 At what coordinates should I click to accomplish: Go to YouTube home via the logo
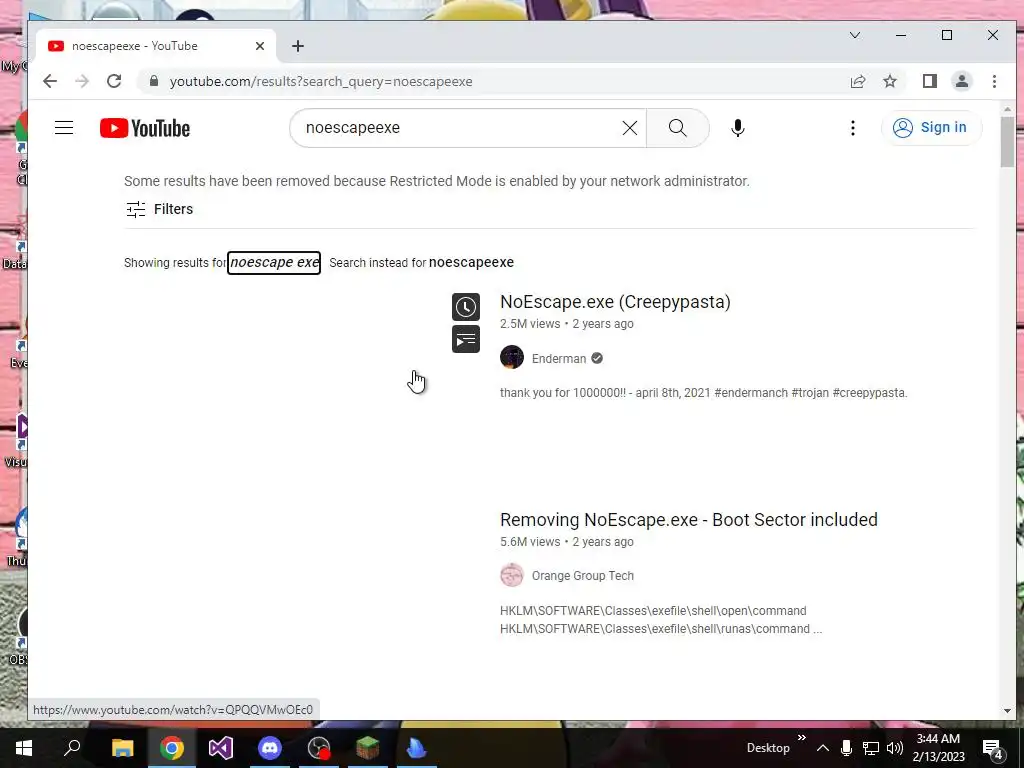tap(145, 128)
